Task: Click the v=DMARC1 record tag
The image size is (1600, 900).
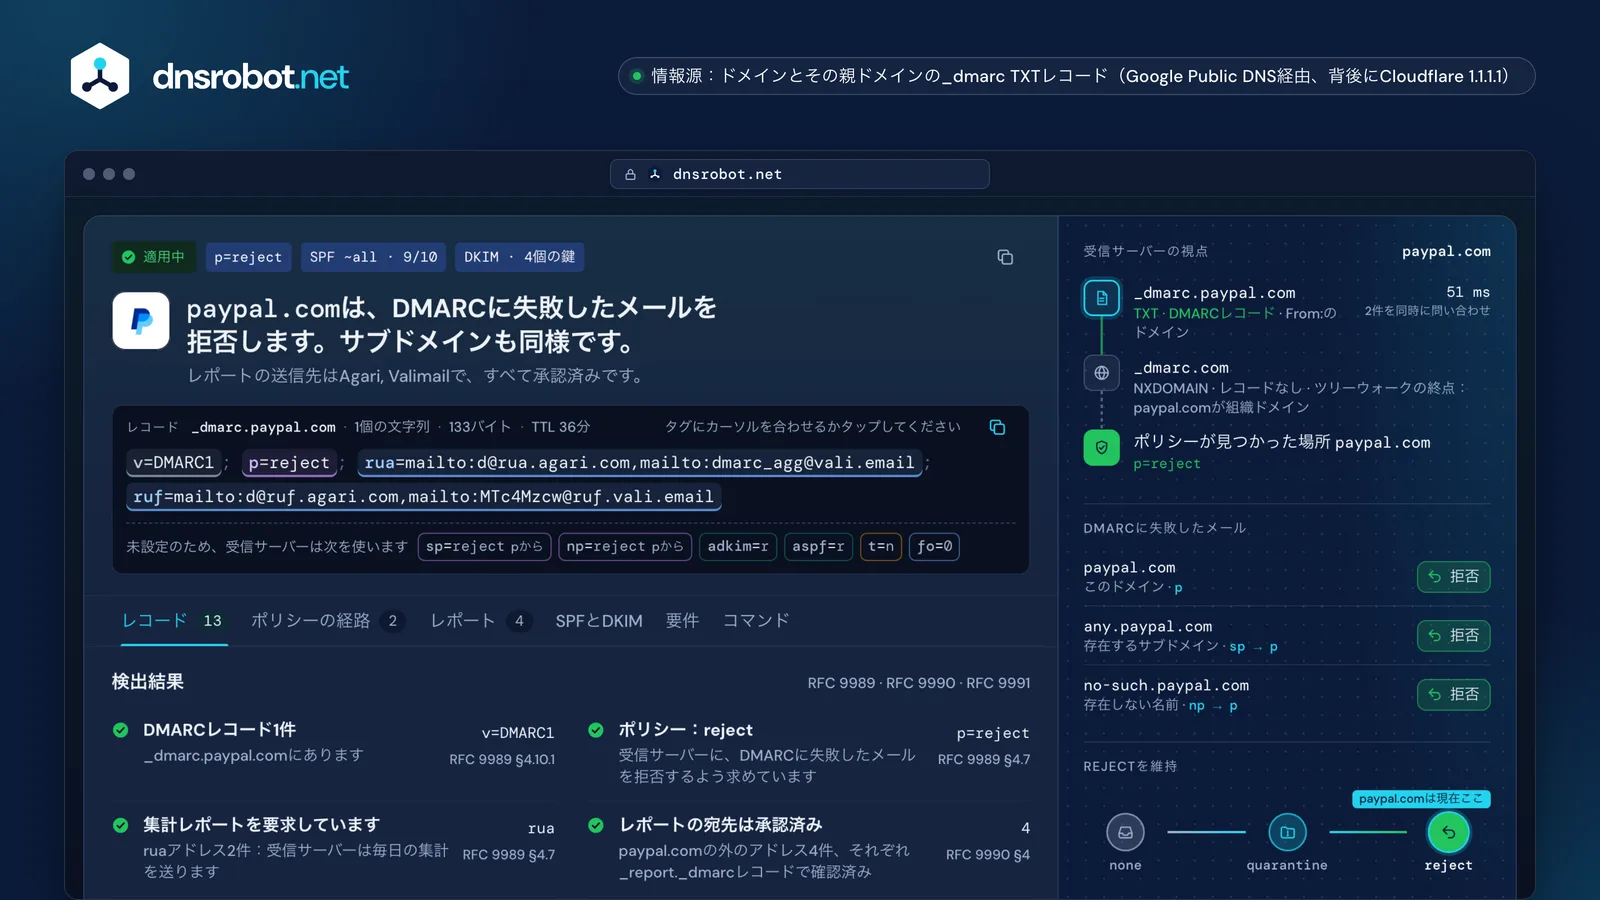Action: [x=173, y=463]
